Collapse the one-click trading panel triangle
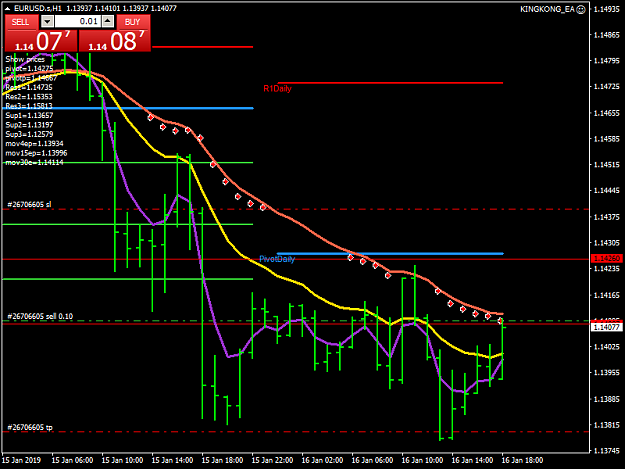The height and width of the screenshot is (469, 625). [x=8, y=8]
